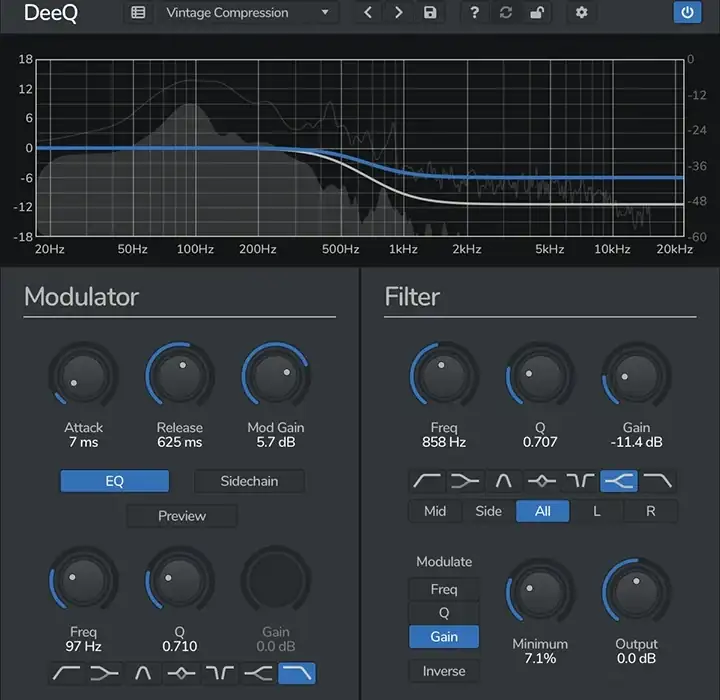Click the Release knob

click(180, 375)
